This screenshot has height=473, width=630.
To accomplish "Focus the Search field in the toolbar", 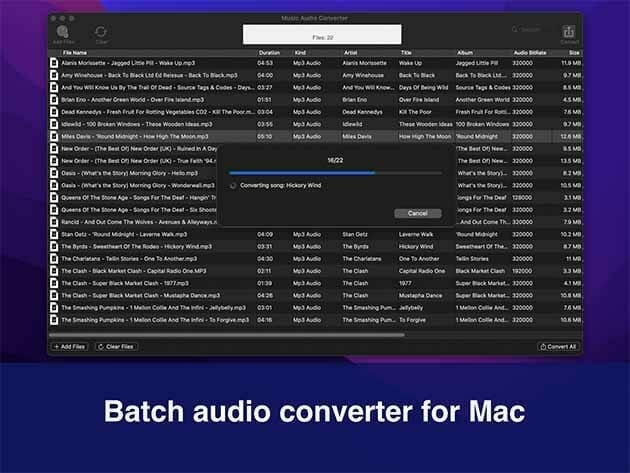I will (528, 30).
